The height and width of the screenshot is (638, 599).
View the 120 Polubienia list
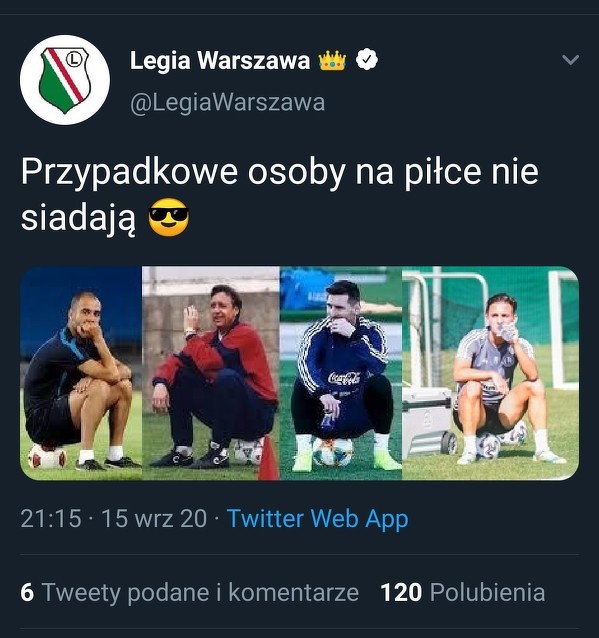(463, 592)
